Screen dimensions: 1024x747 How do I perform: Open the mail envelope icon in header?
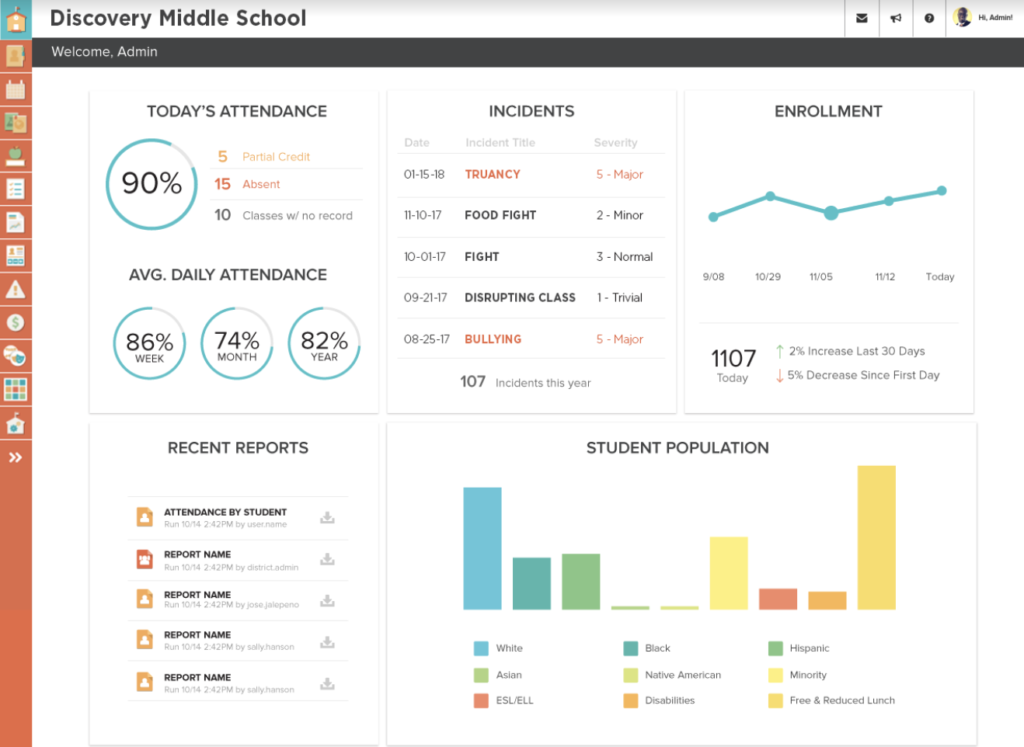(862, 18)
